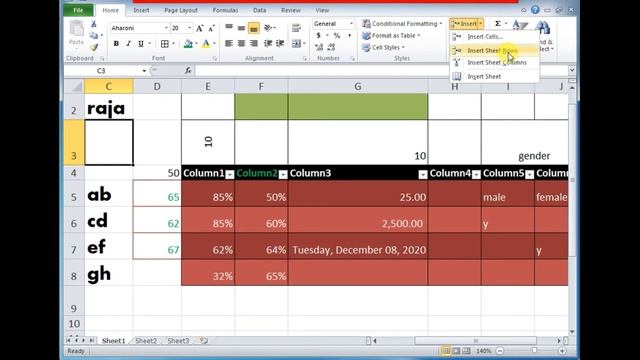The image size is (640, 360).
Task: Apply the Borders button
Action: tap(164, 44)
